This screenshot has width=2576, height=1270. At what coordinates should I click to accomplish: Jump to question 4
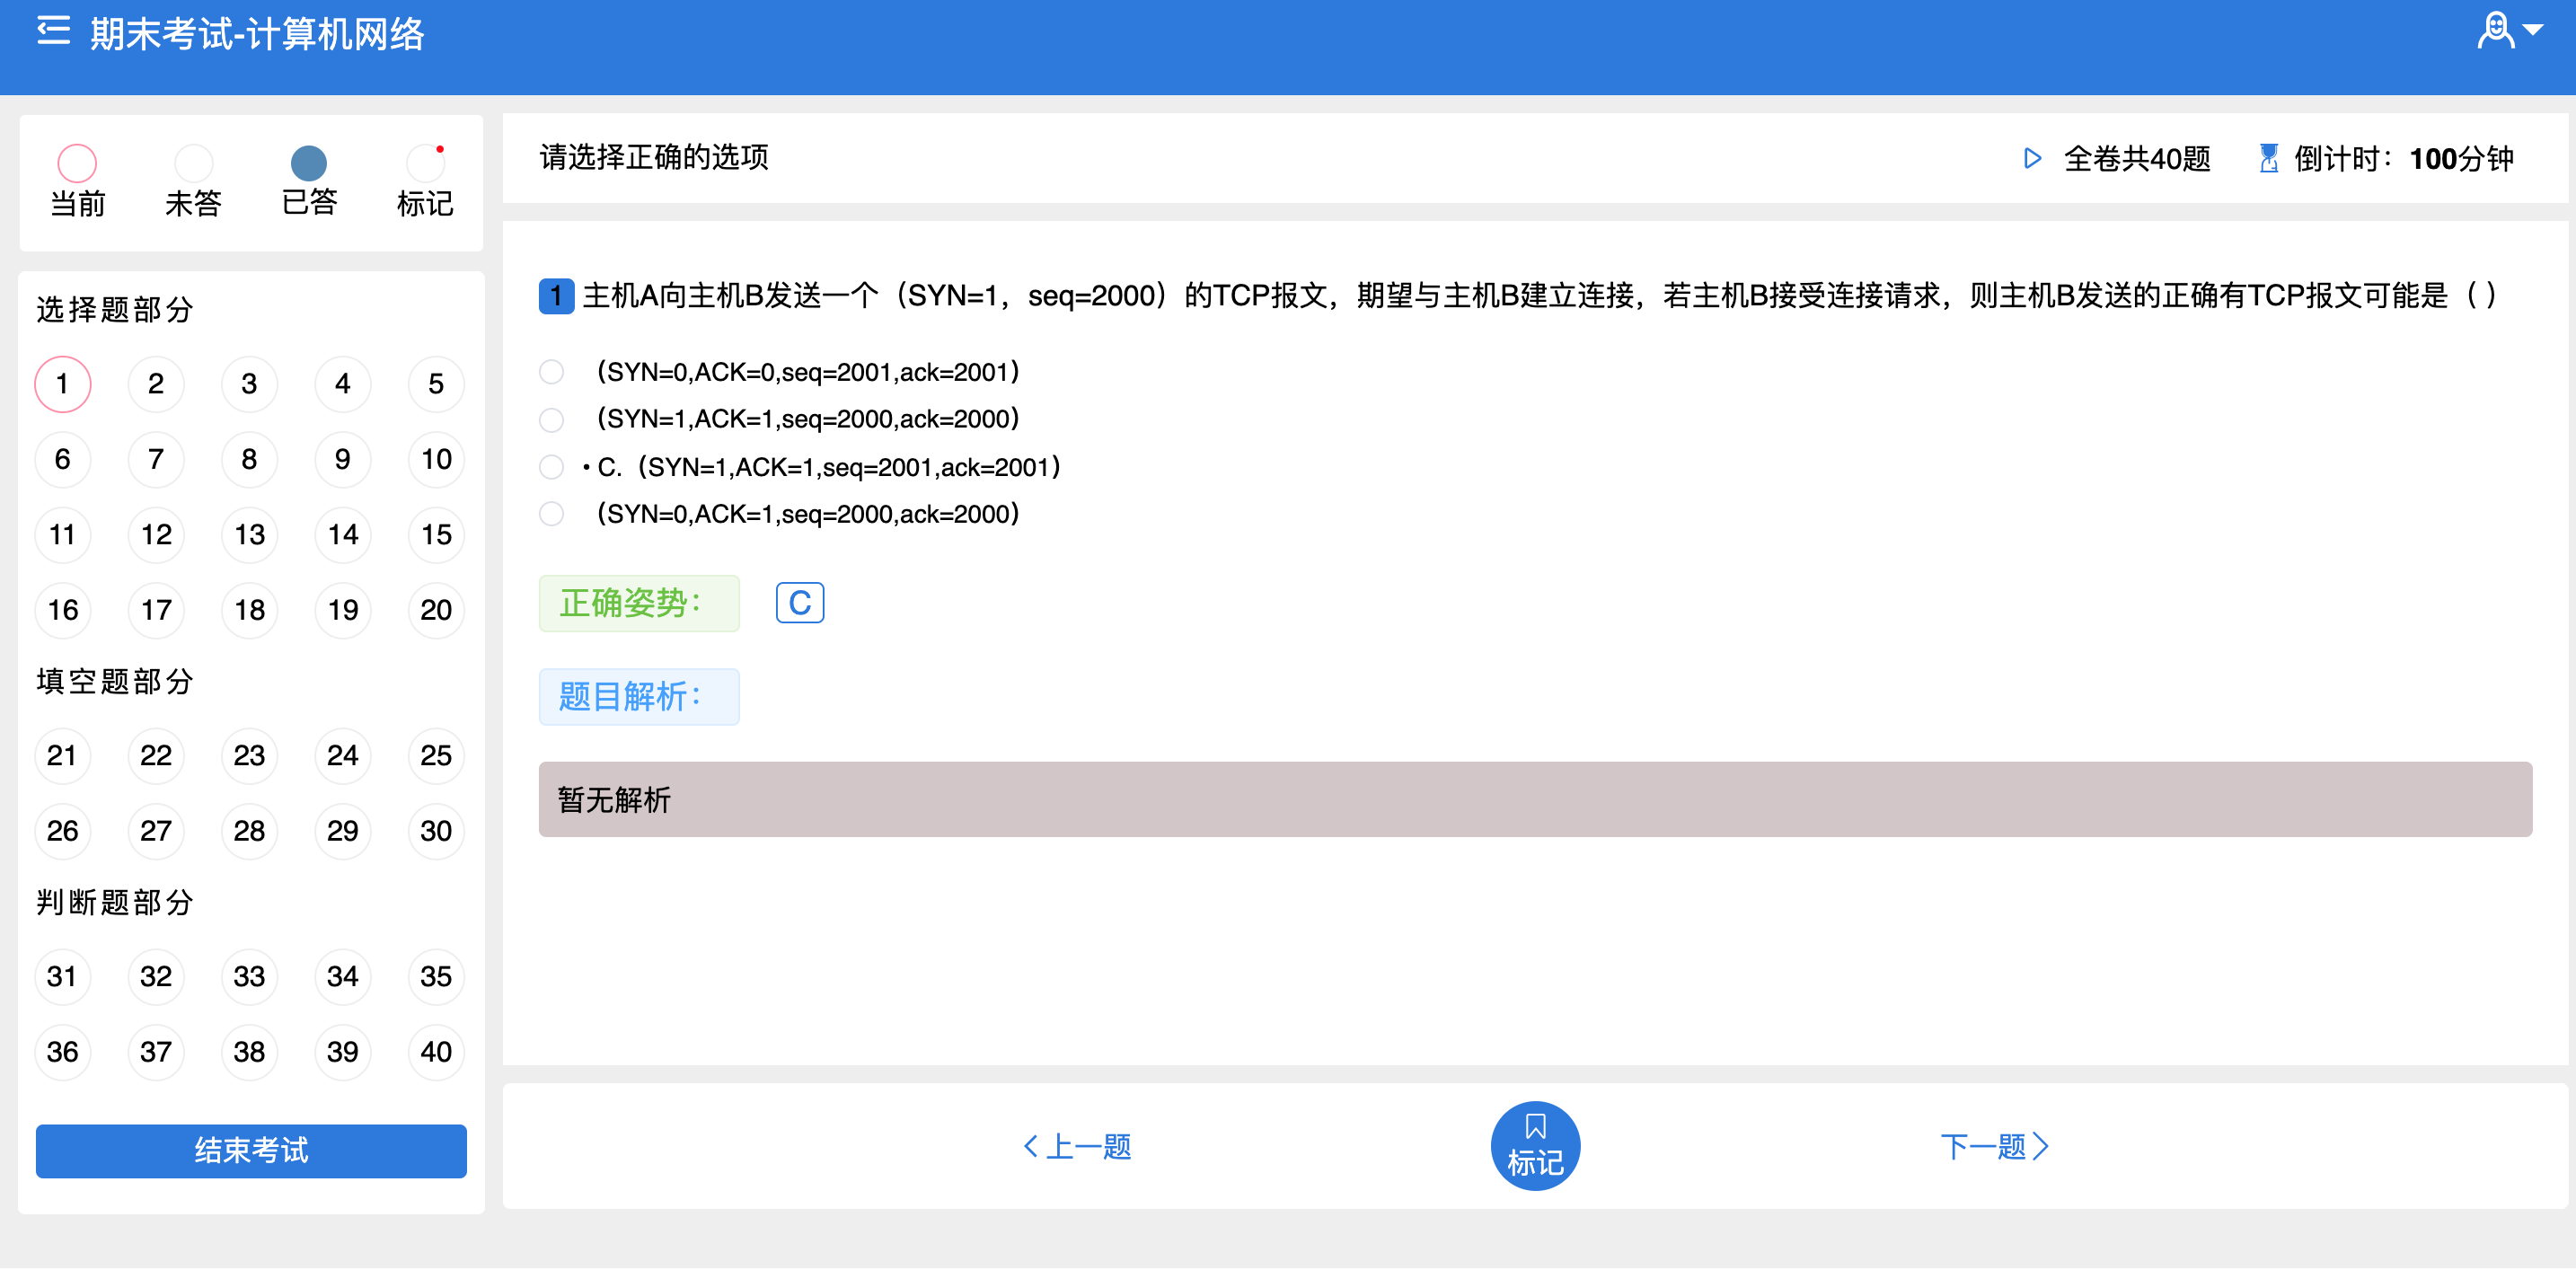(343, 384)
